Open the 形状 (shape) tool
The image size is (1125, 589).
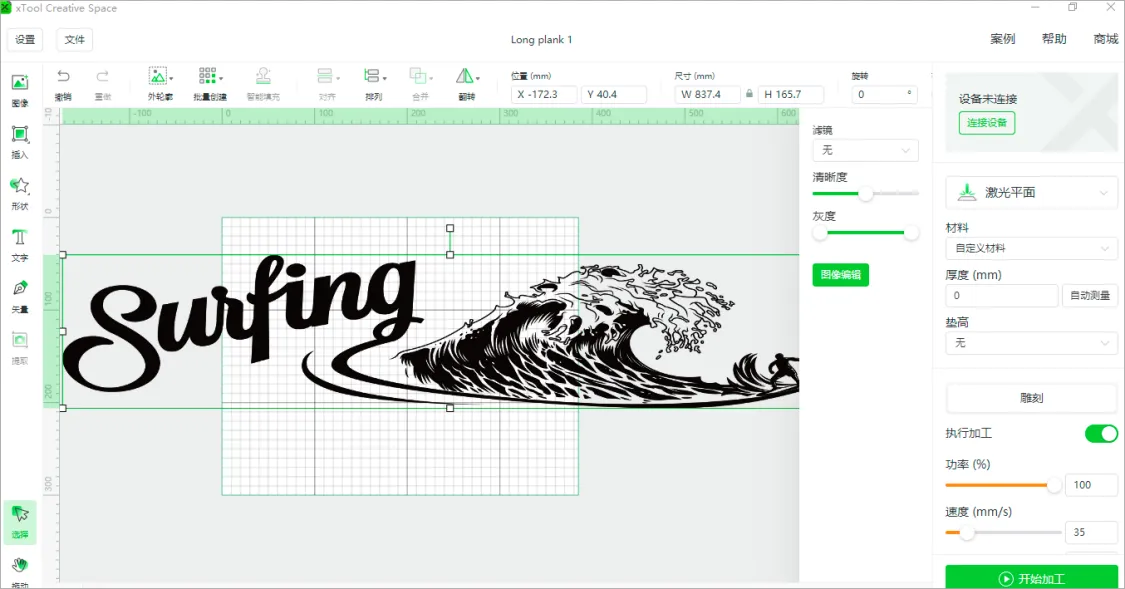(20, 194)
